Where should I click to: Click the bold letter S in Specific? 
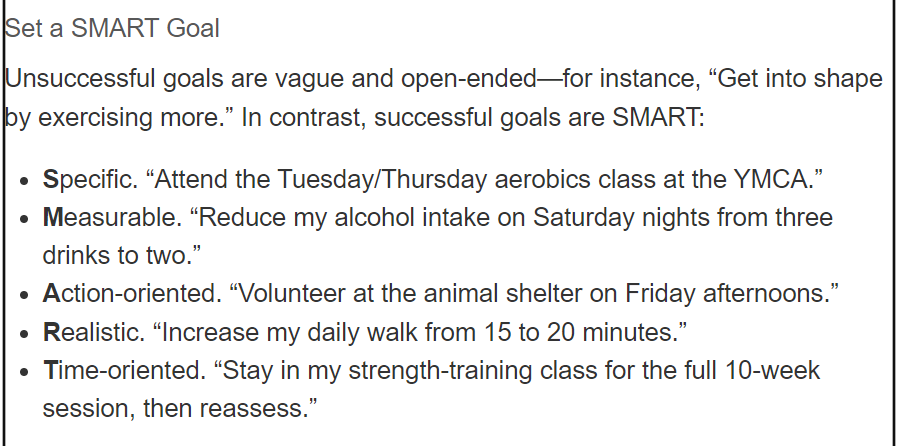pos(50,180)
